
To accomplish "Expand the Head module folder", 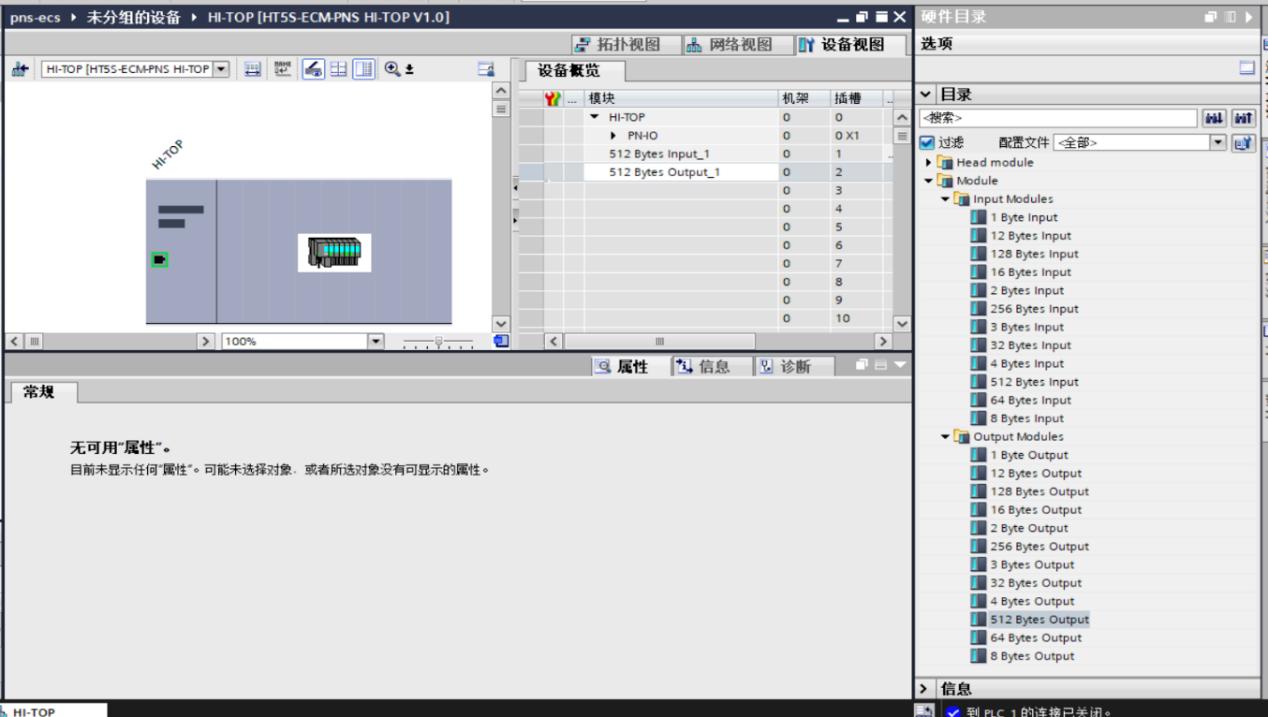I will click(928, 162).
